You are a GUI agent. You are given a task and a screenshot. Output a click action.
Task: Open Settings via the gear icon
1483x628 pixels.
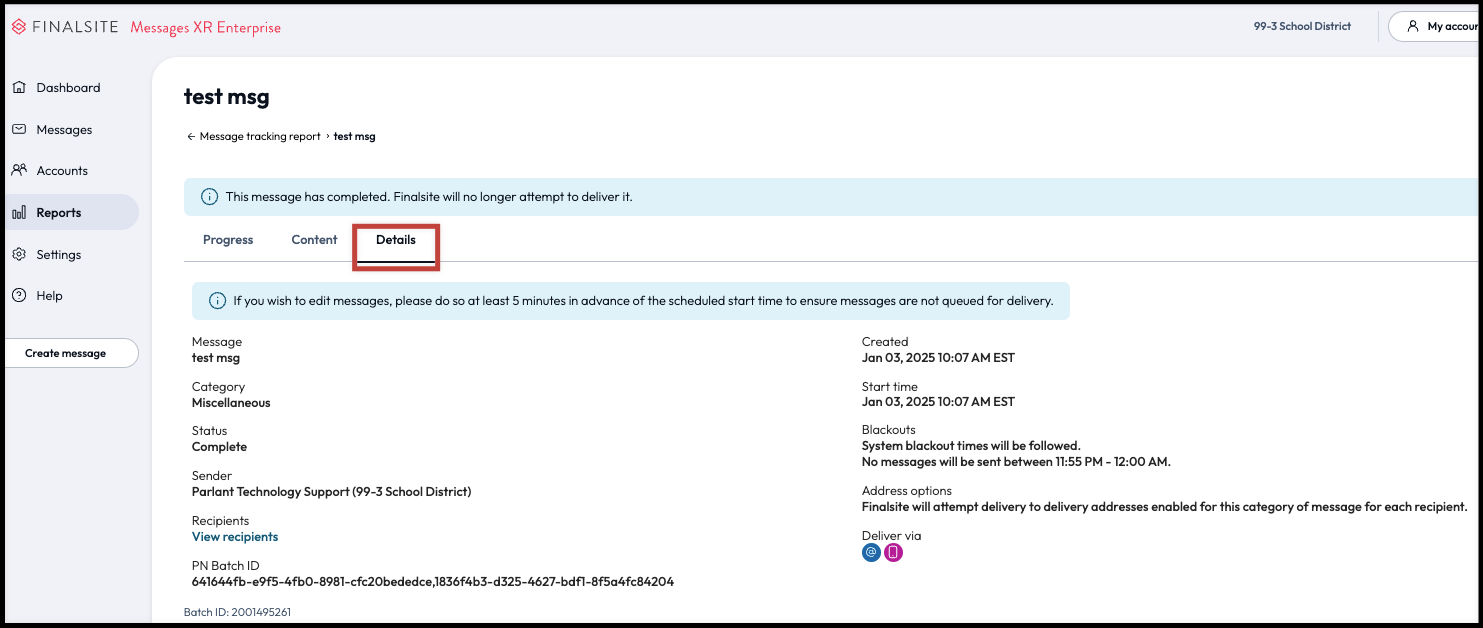19,255
